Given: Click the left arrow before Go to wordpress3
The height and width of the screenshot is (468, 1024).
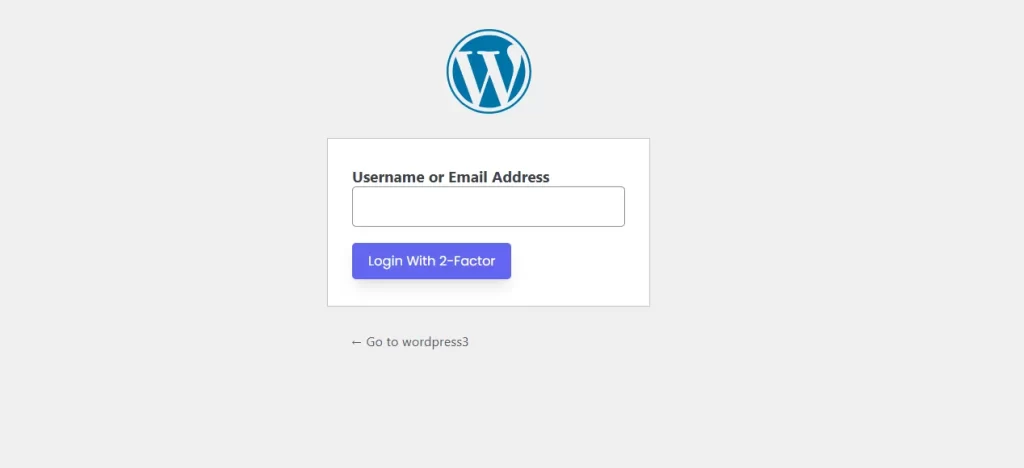Looking at the screenshot, I should click(356, 342).
